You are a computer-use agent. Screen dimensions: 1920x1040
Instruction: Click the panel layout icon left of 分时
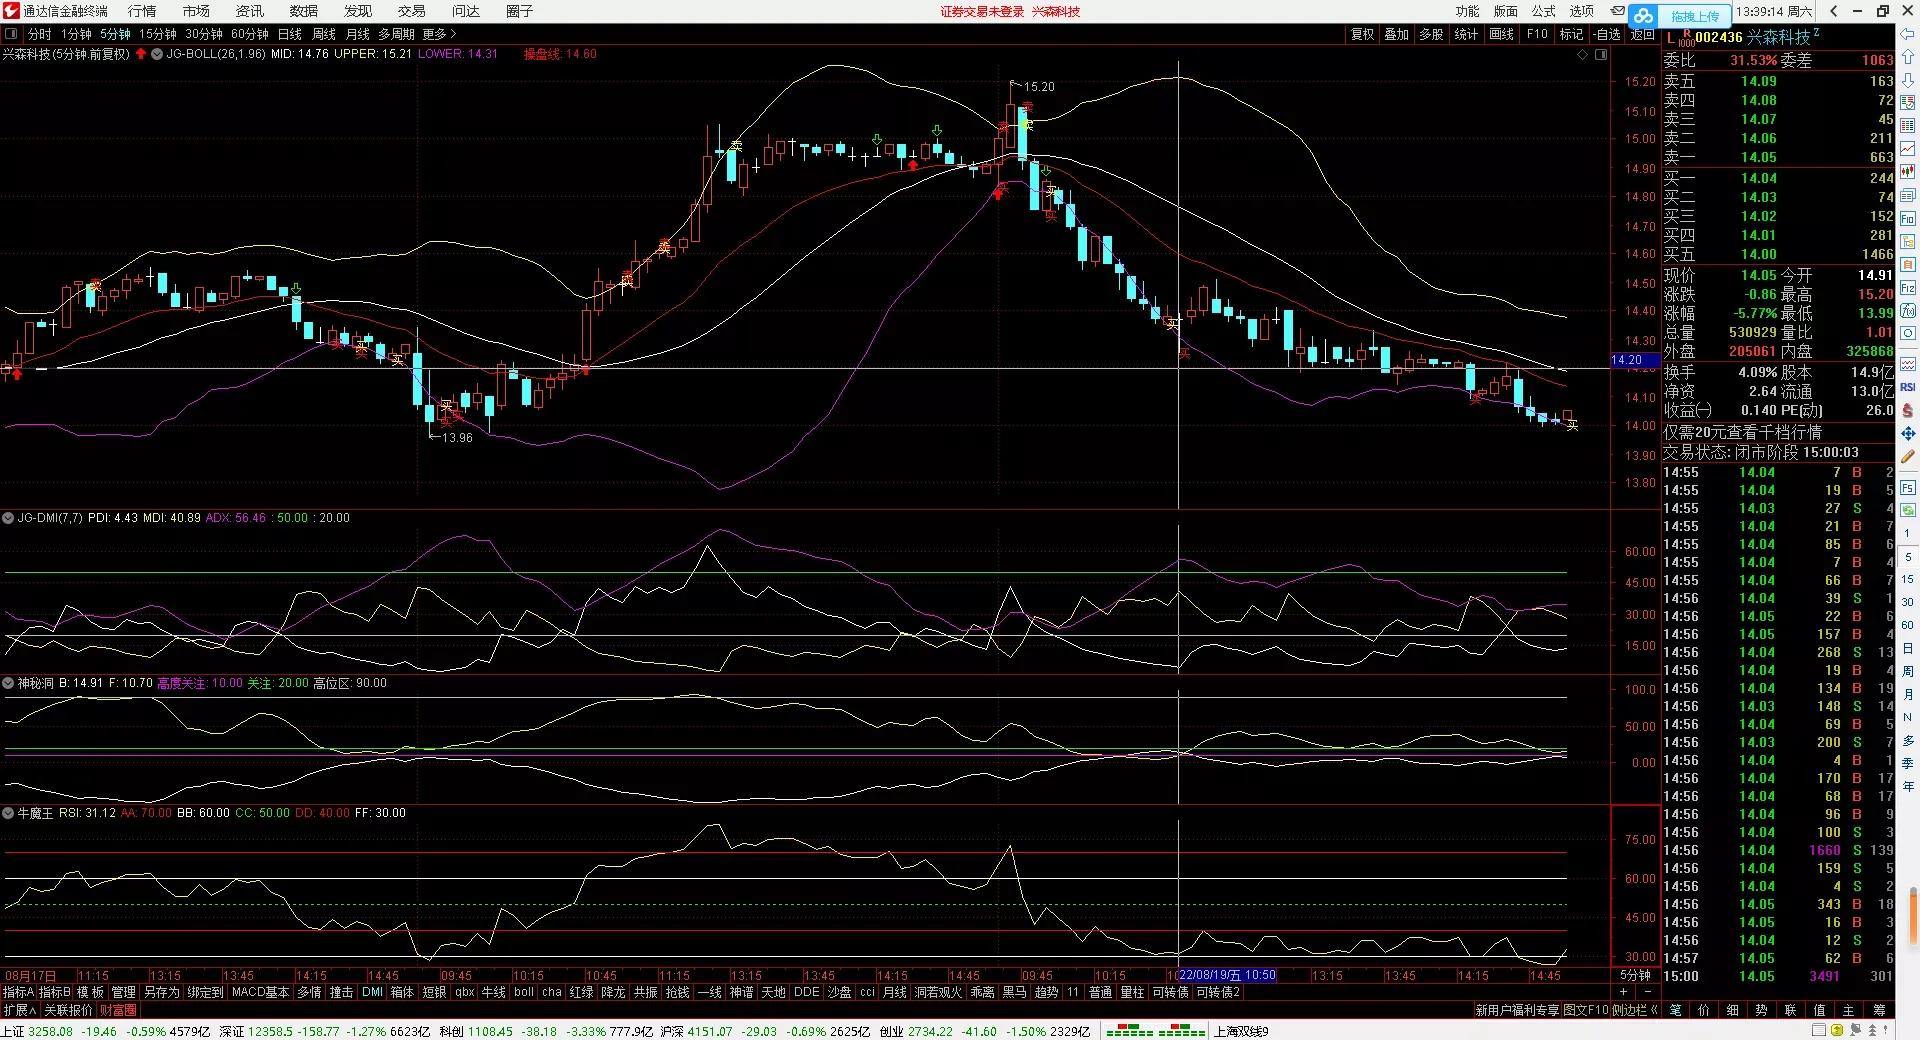pyautogui.click(x=11, y=34)
